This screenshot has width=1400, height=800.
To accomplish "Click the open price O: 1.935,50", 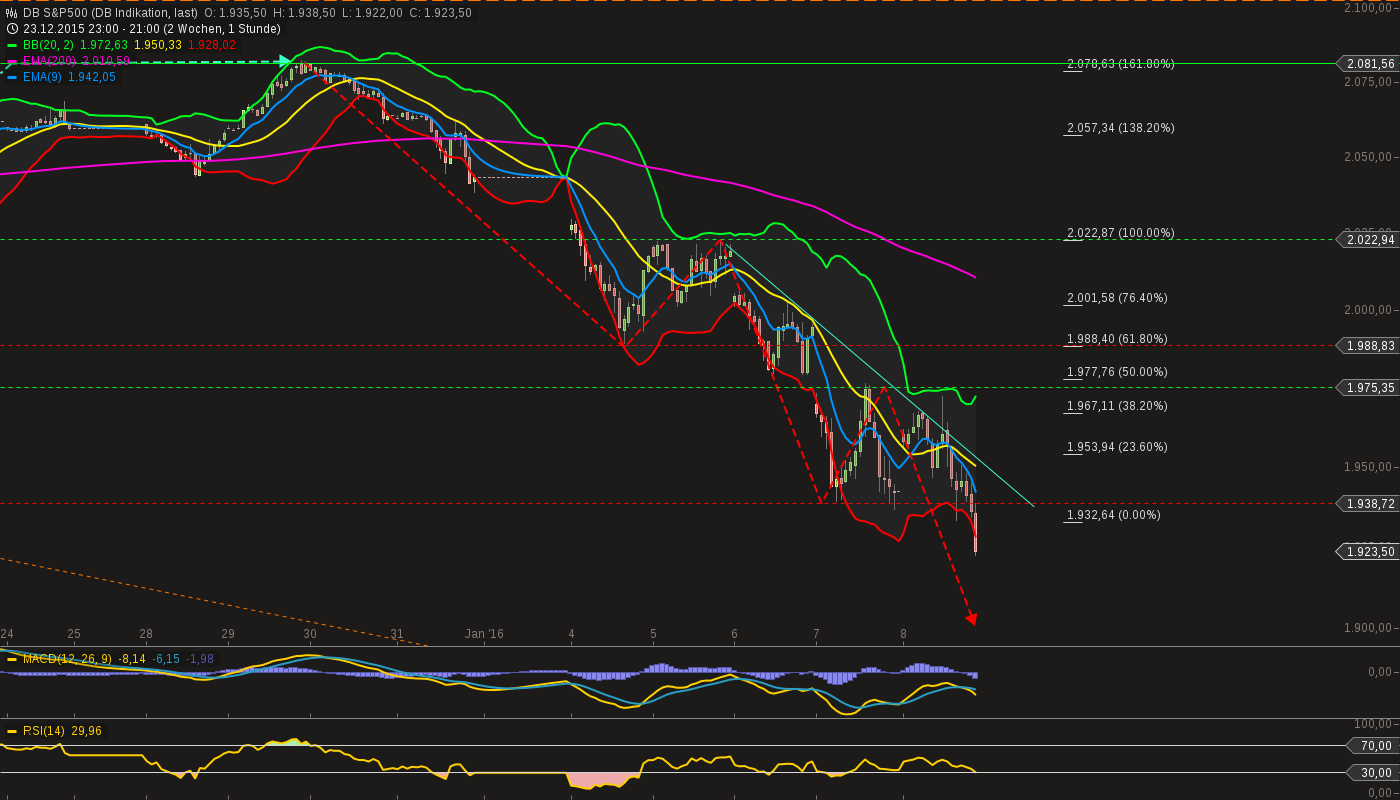I will [x=235, y=12].
